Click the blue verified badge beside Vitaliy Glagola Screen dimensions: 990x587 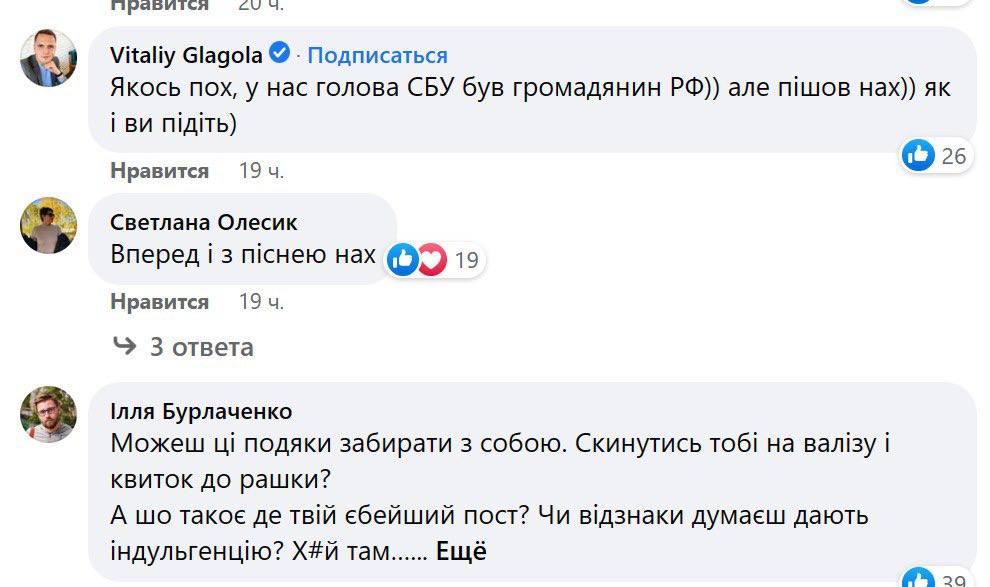click(x=281, y=54)
